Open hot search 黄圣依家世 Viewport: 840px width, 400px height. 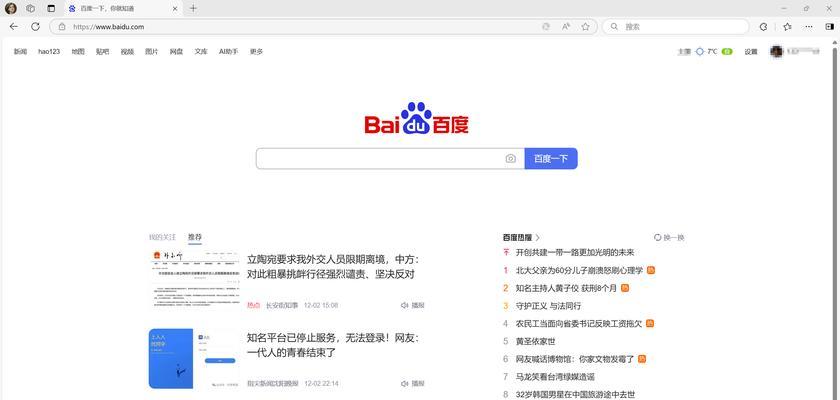pos(535,341)
